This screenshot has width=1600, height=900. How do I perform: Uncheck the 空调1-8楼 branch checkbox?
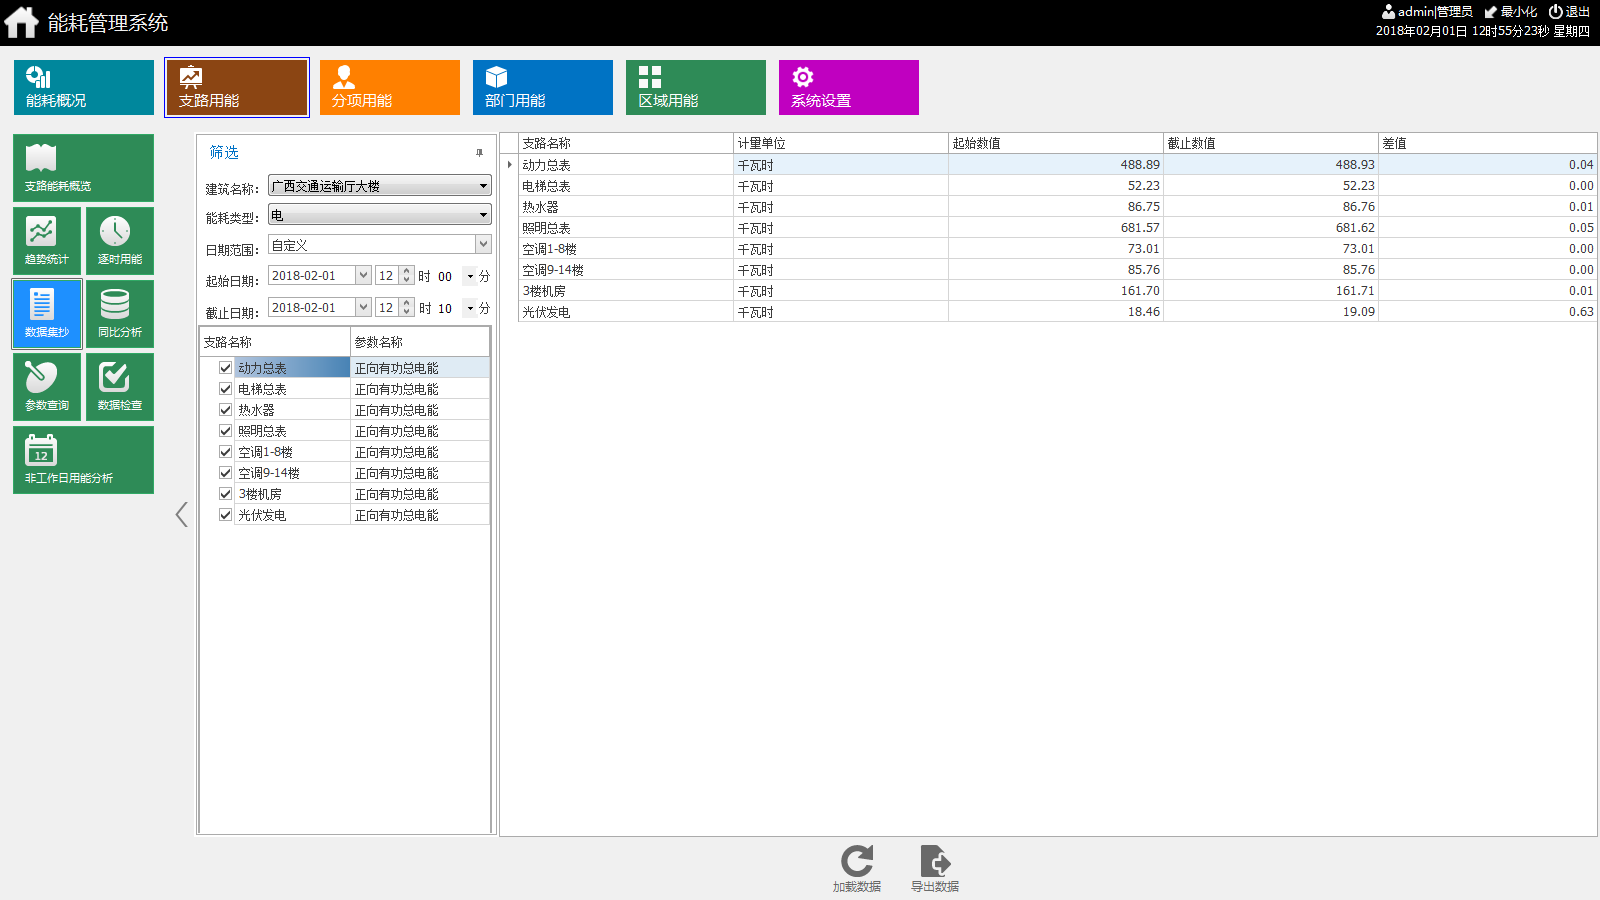225,452
